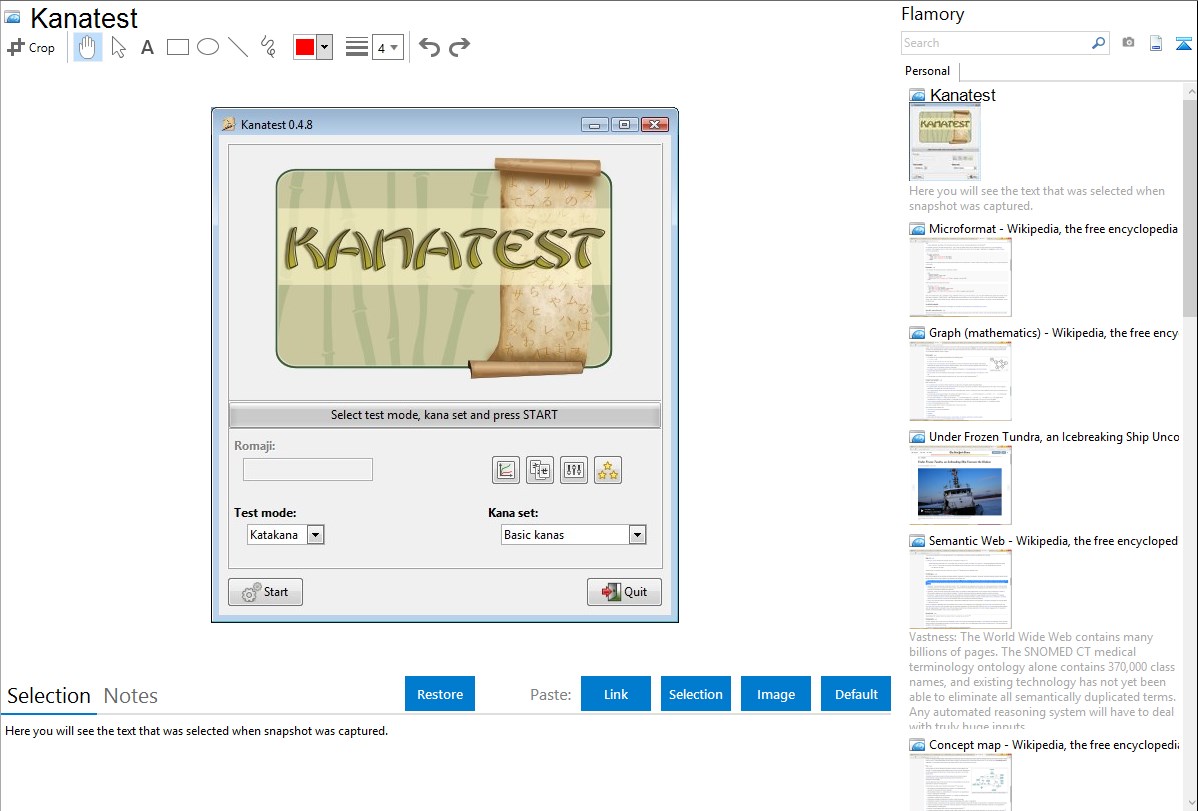This screenshot has height=811, width=1198.
Task: Click the Image paste button
Action: [x=776, y=694]
